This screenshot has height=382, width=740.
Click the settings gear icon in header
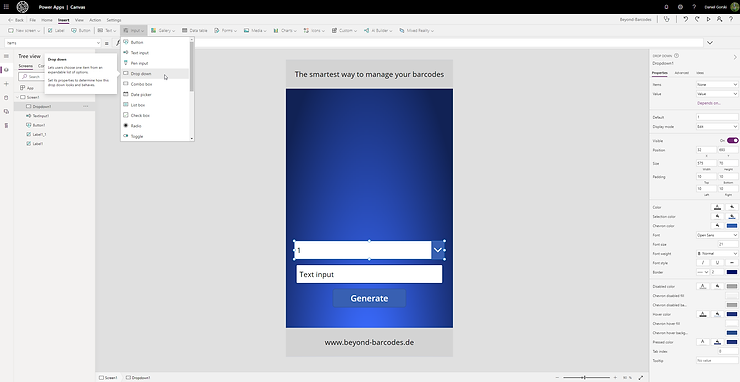click(680, 7)
